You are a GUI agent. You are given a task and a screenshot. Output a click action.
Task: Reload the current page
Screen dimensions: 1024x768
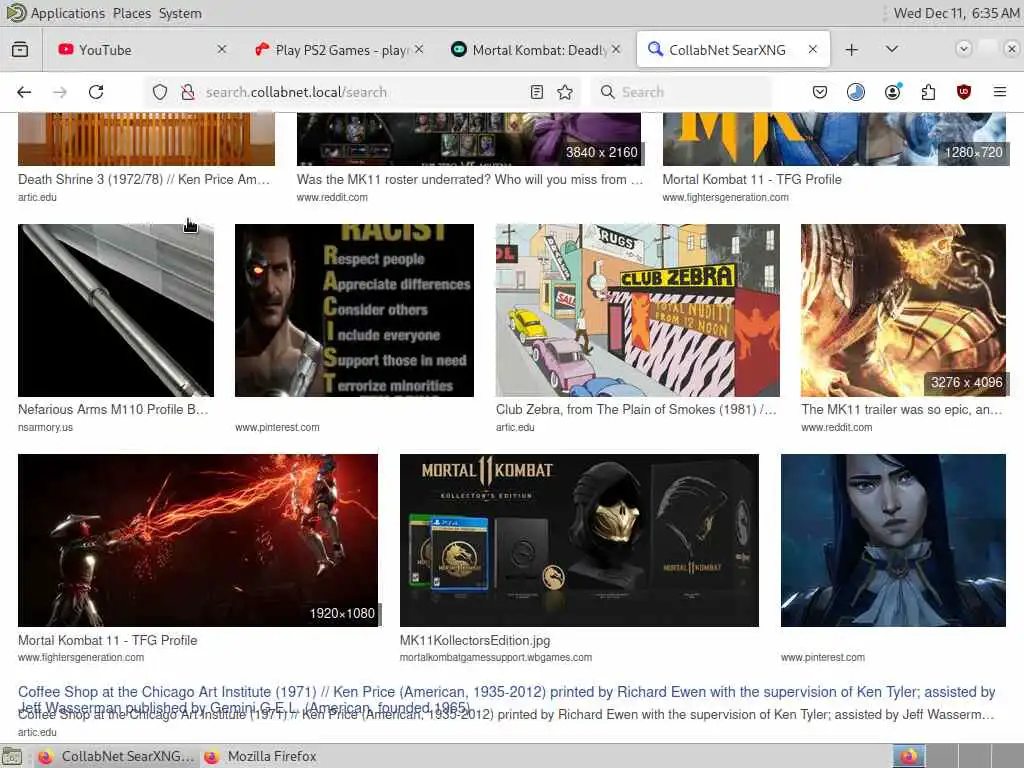tap(96, 92)
